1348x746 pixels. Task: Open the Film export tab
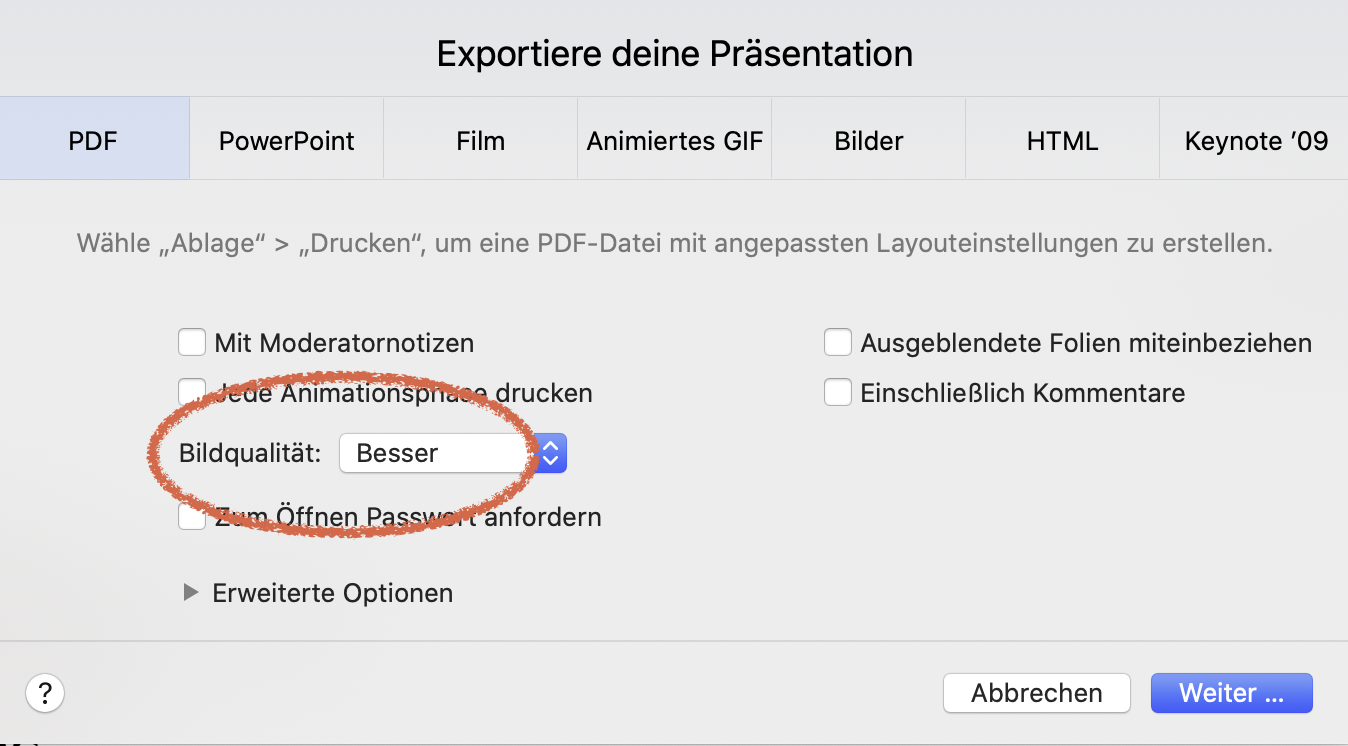pos(480,141)
